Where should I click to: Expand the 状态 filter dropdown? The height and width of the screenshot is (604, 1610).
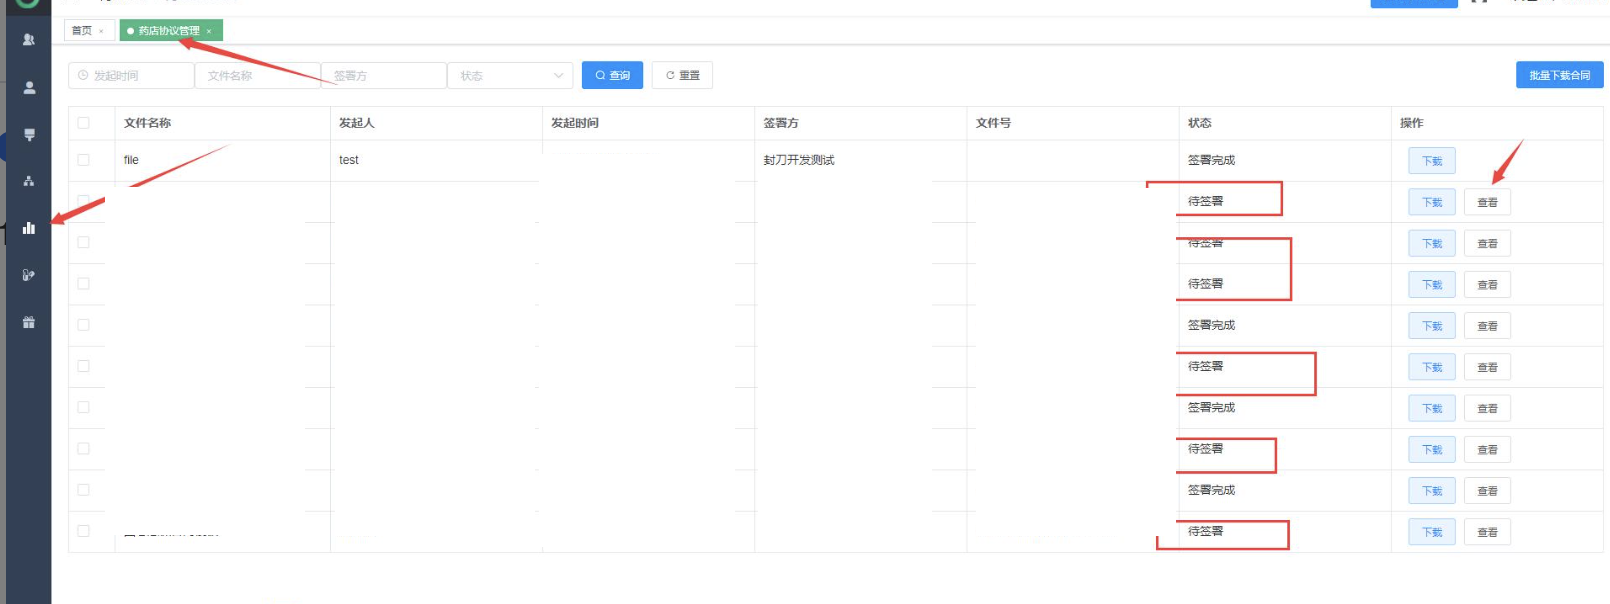tap(511, 76)
